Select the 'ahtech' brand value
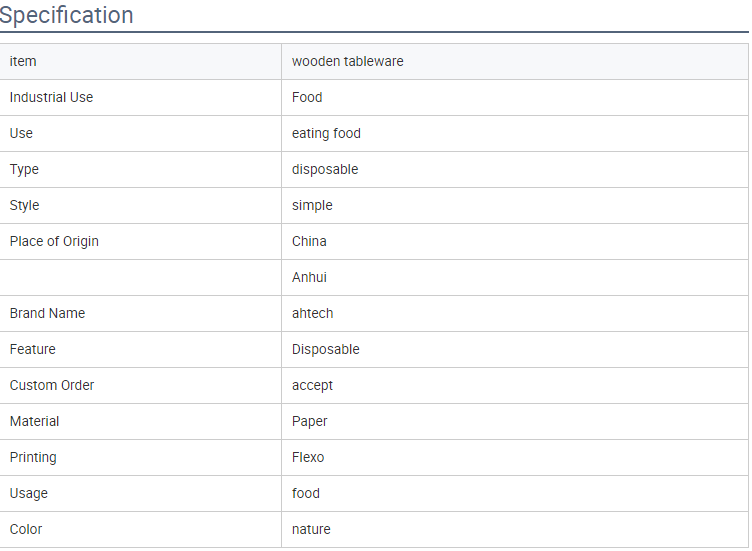This screenshot has width=752, height=551. tap(312, 313)
